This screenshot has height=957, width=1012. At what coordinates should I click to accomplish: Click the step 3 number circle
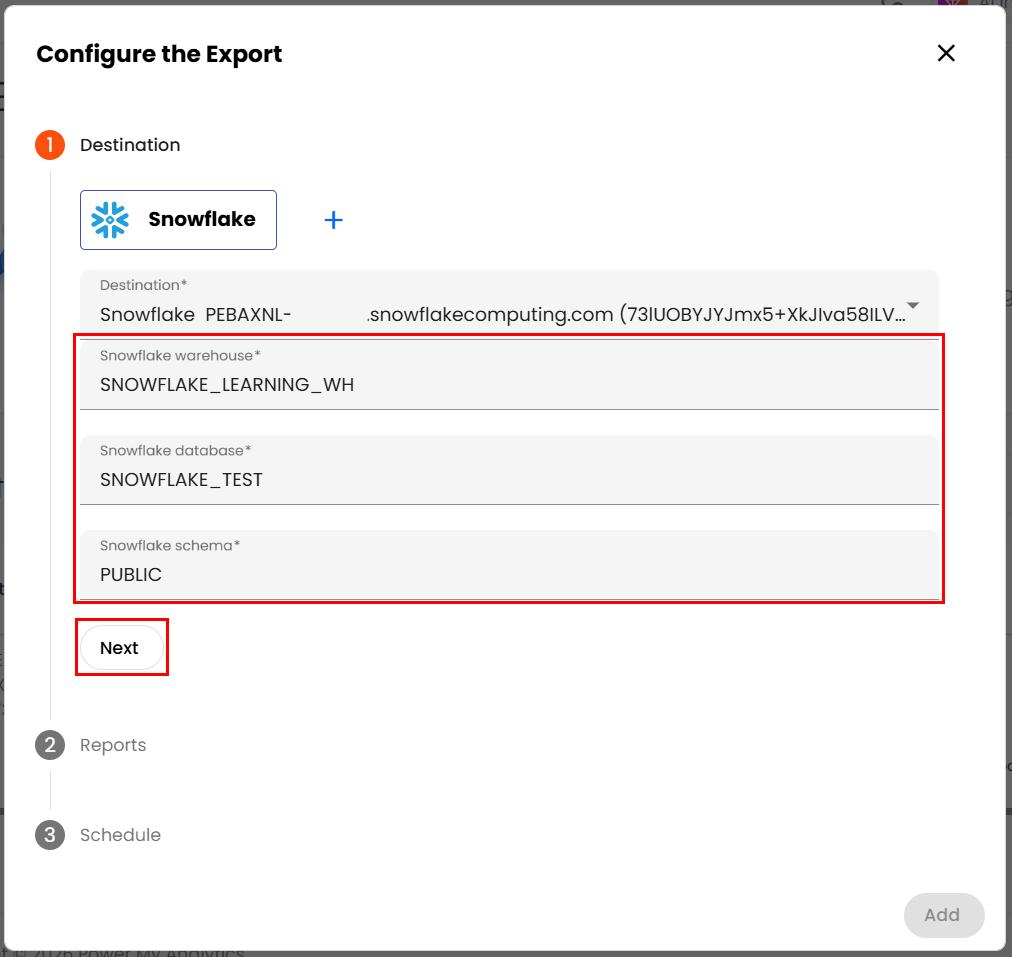point(50,835)
